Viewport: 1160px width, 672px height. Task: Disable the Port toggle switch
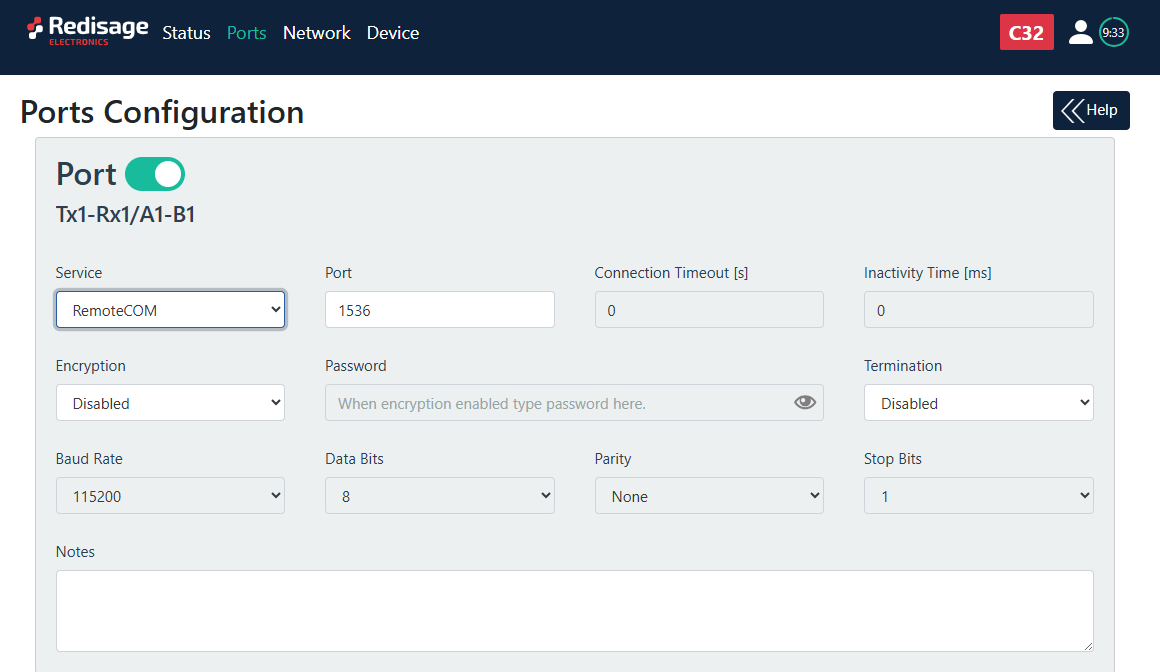155,174
